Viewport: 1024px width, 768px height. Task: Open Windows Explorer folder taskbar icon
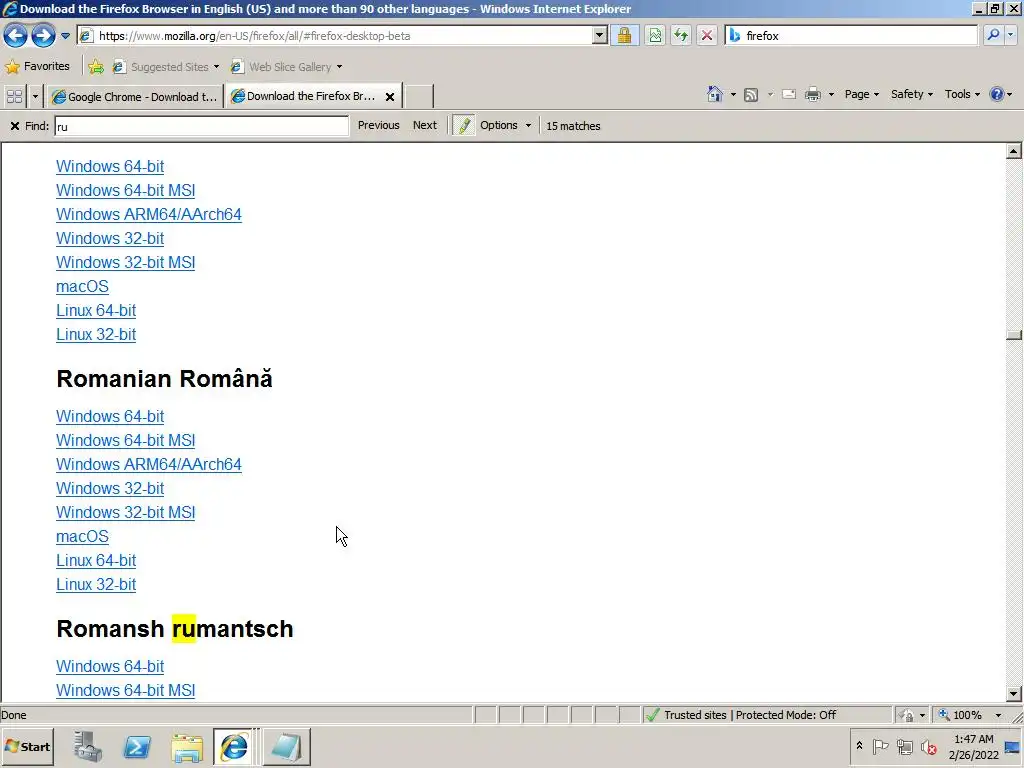click(187, 747)
